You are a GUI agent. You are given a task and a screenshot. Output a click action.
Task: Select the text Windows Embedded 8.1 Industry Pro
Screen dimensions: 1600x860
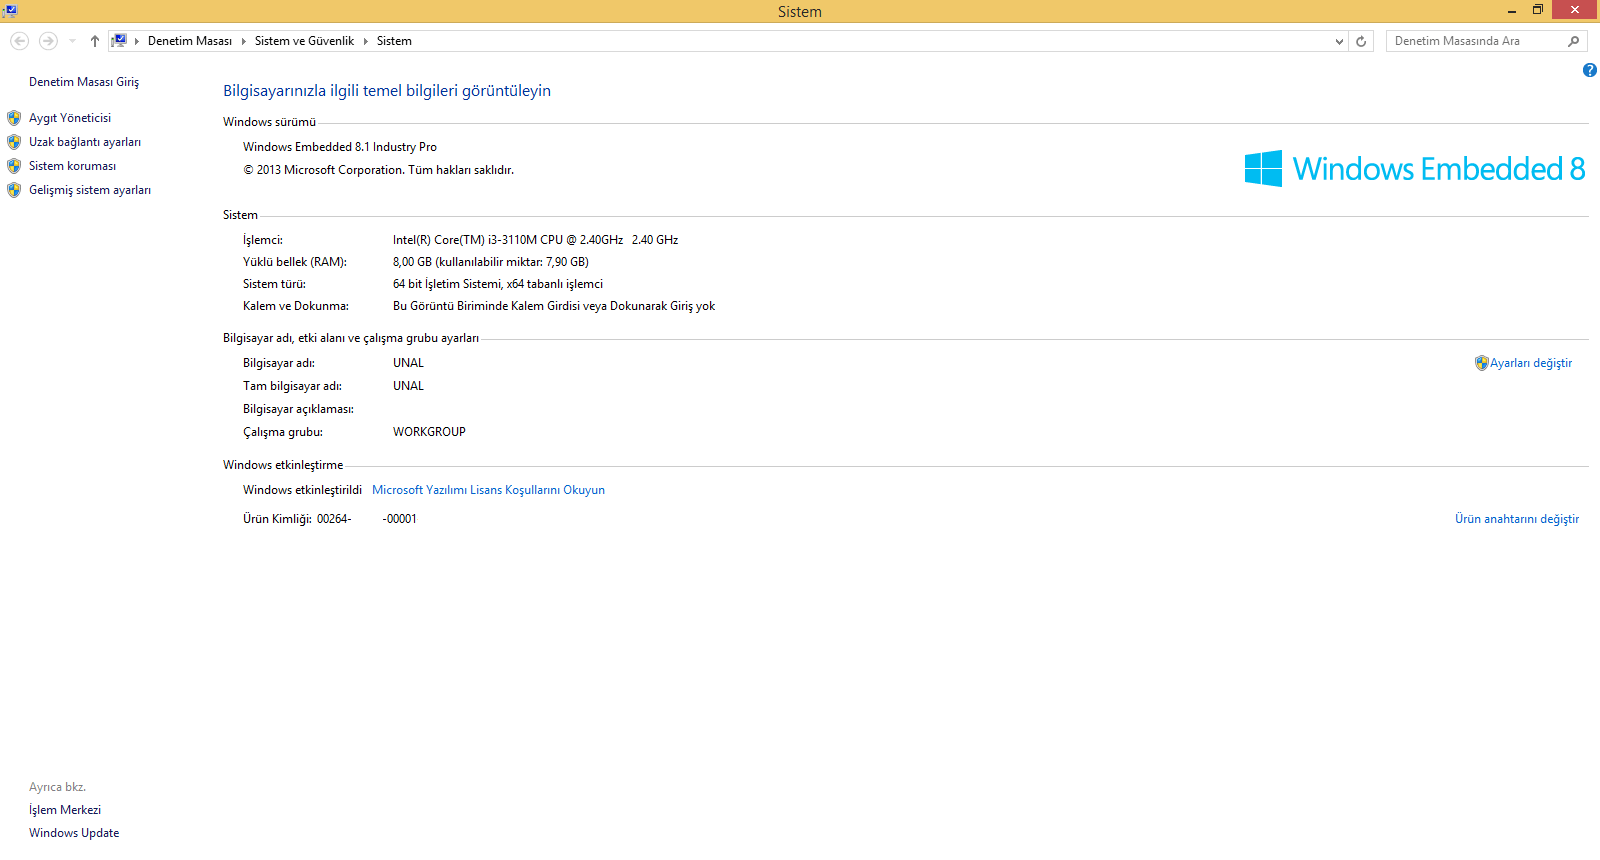pyautogui.click(x=340, y=147)
